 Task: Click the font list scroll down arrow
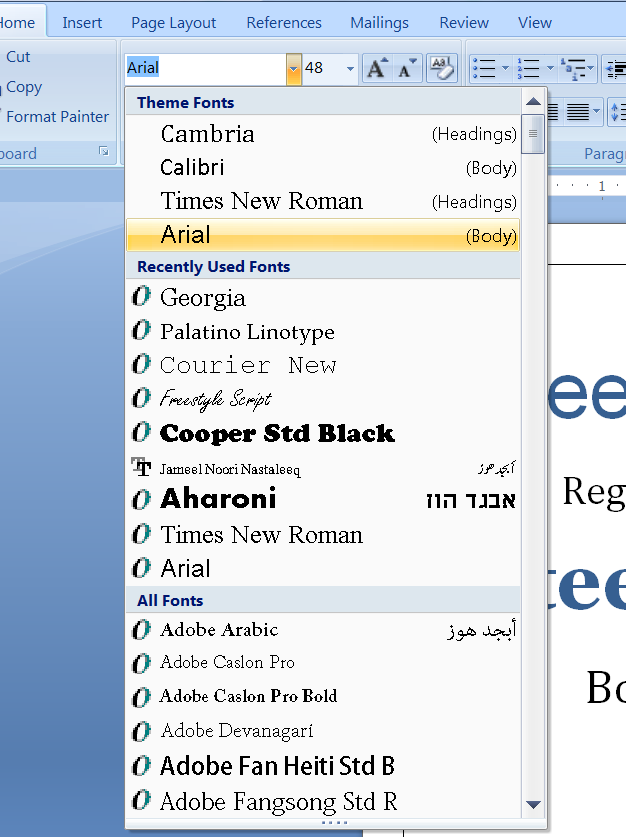533,804
